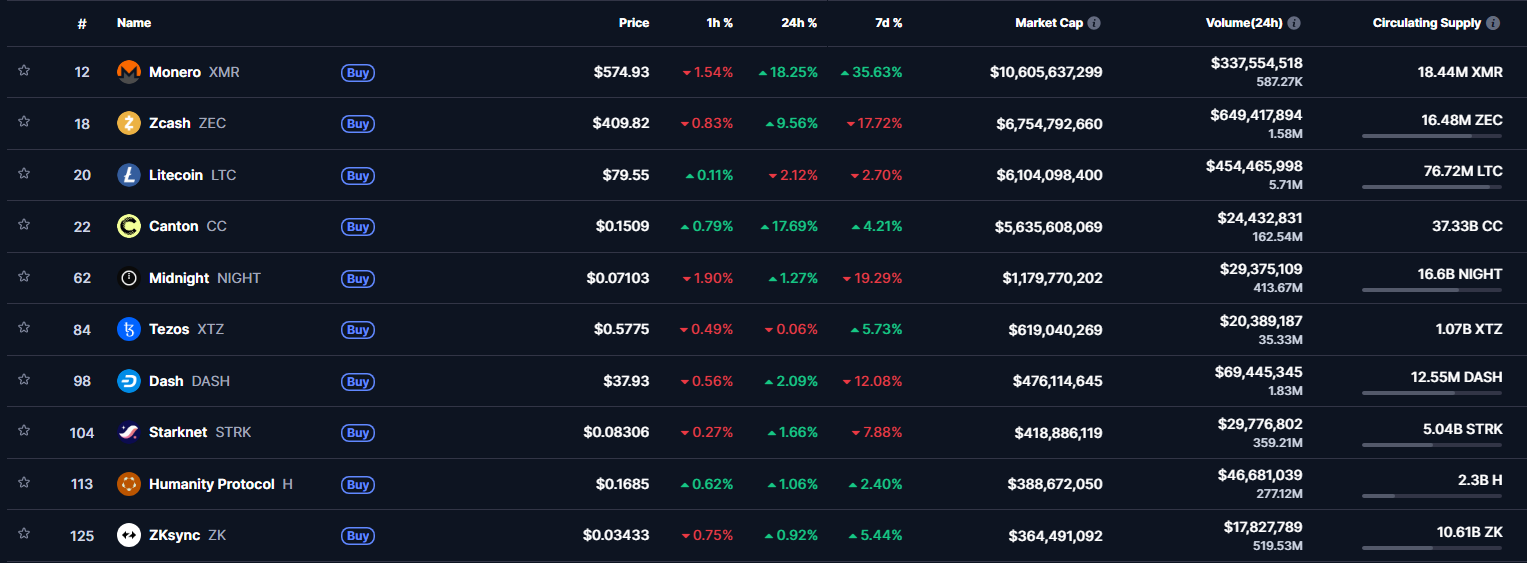Sort table by Price column header
1527x563 pixels.
[x=634, y=23]
